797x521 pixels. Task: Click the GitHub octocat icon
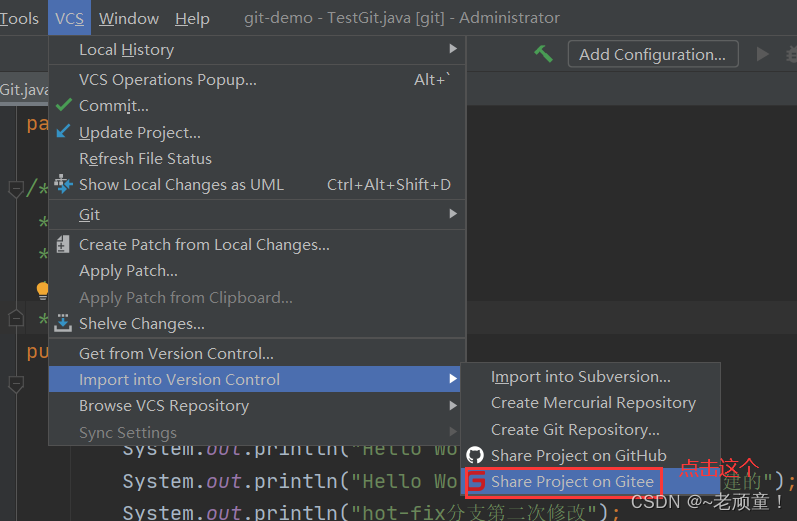[x=475, y=455]
